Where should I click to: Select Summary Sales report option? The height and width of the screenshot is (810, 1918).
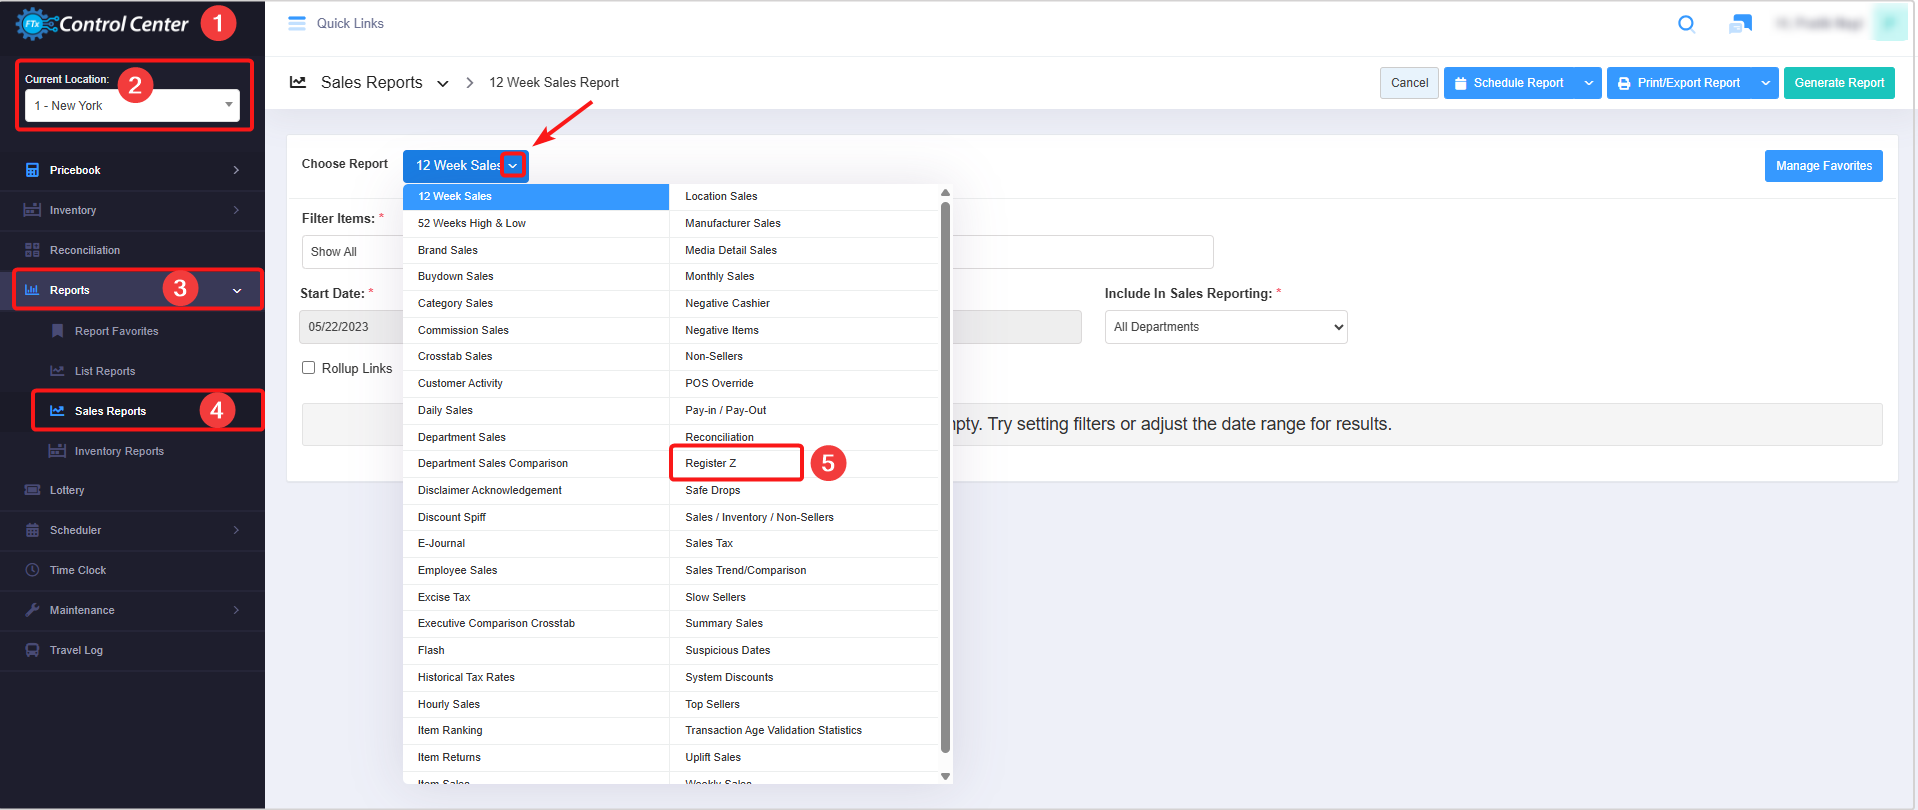click(724, 624)
